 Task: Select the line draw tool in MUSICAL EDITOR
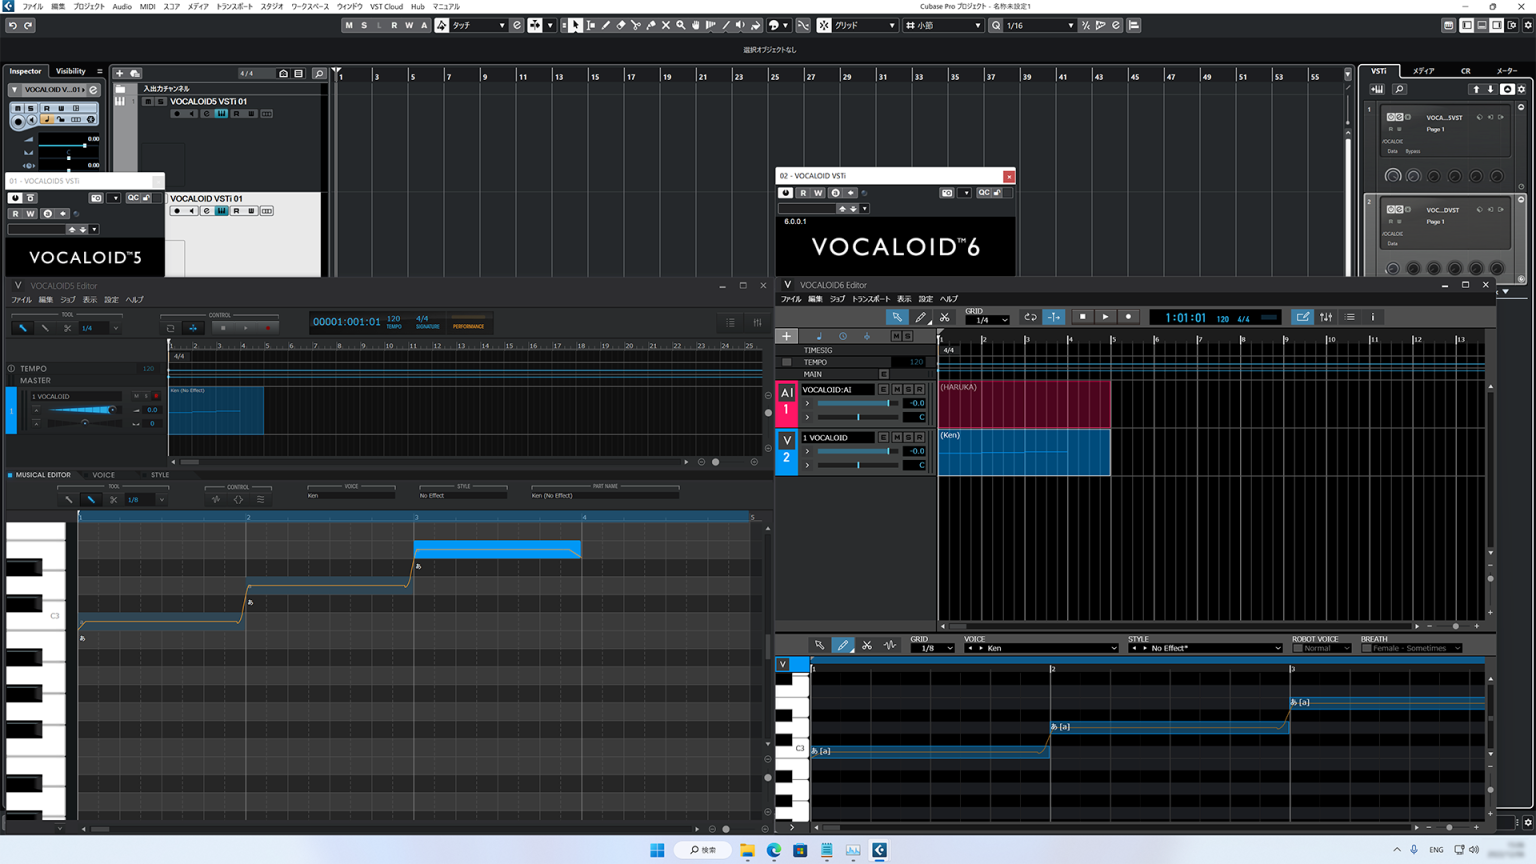point(91,499)
